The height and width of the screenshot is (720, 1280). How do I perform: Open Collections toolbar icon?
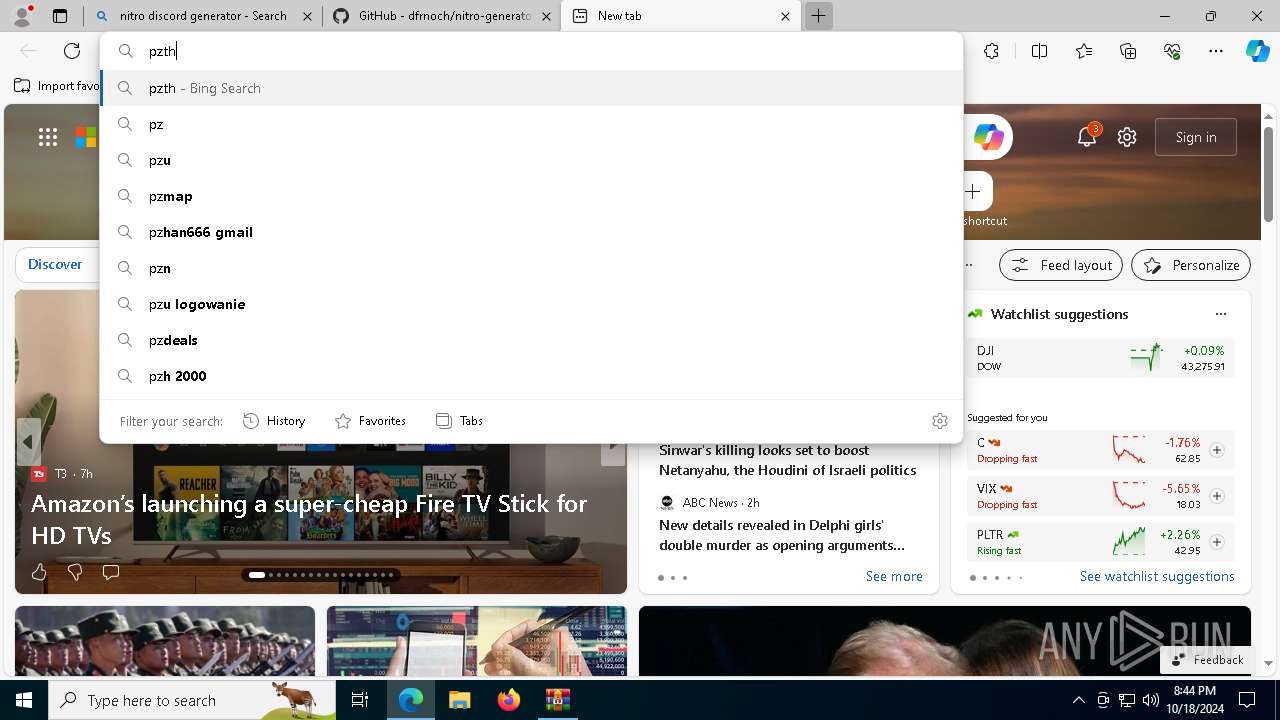(x=1128, y=51)
